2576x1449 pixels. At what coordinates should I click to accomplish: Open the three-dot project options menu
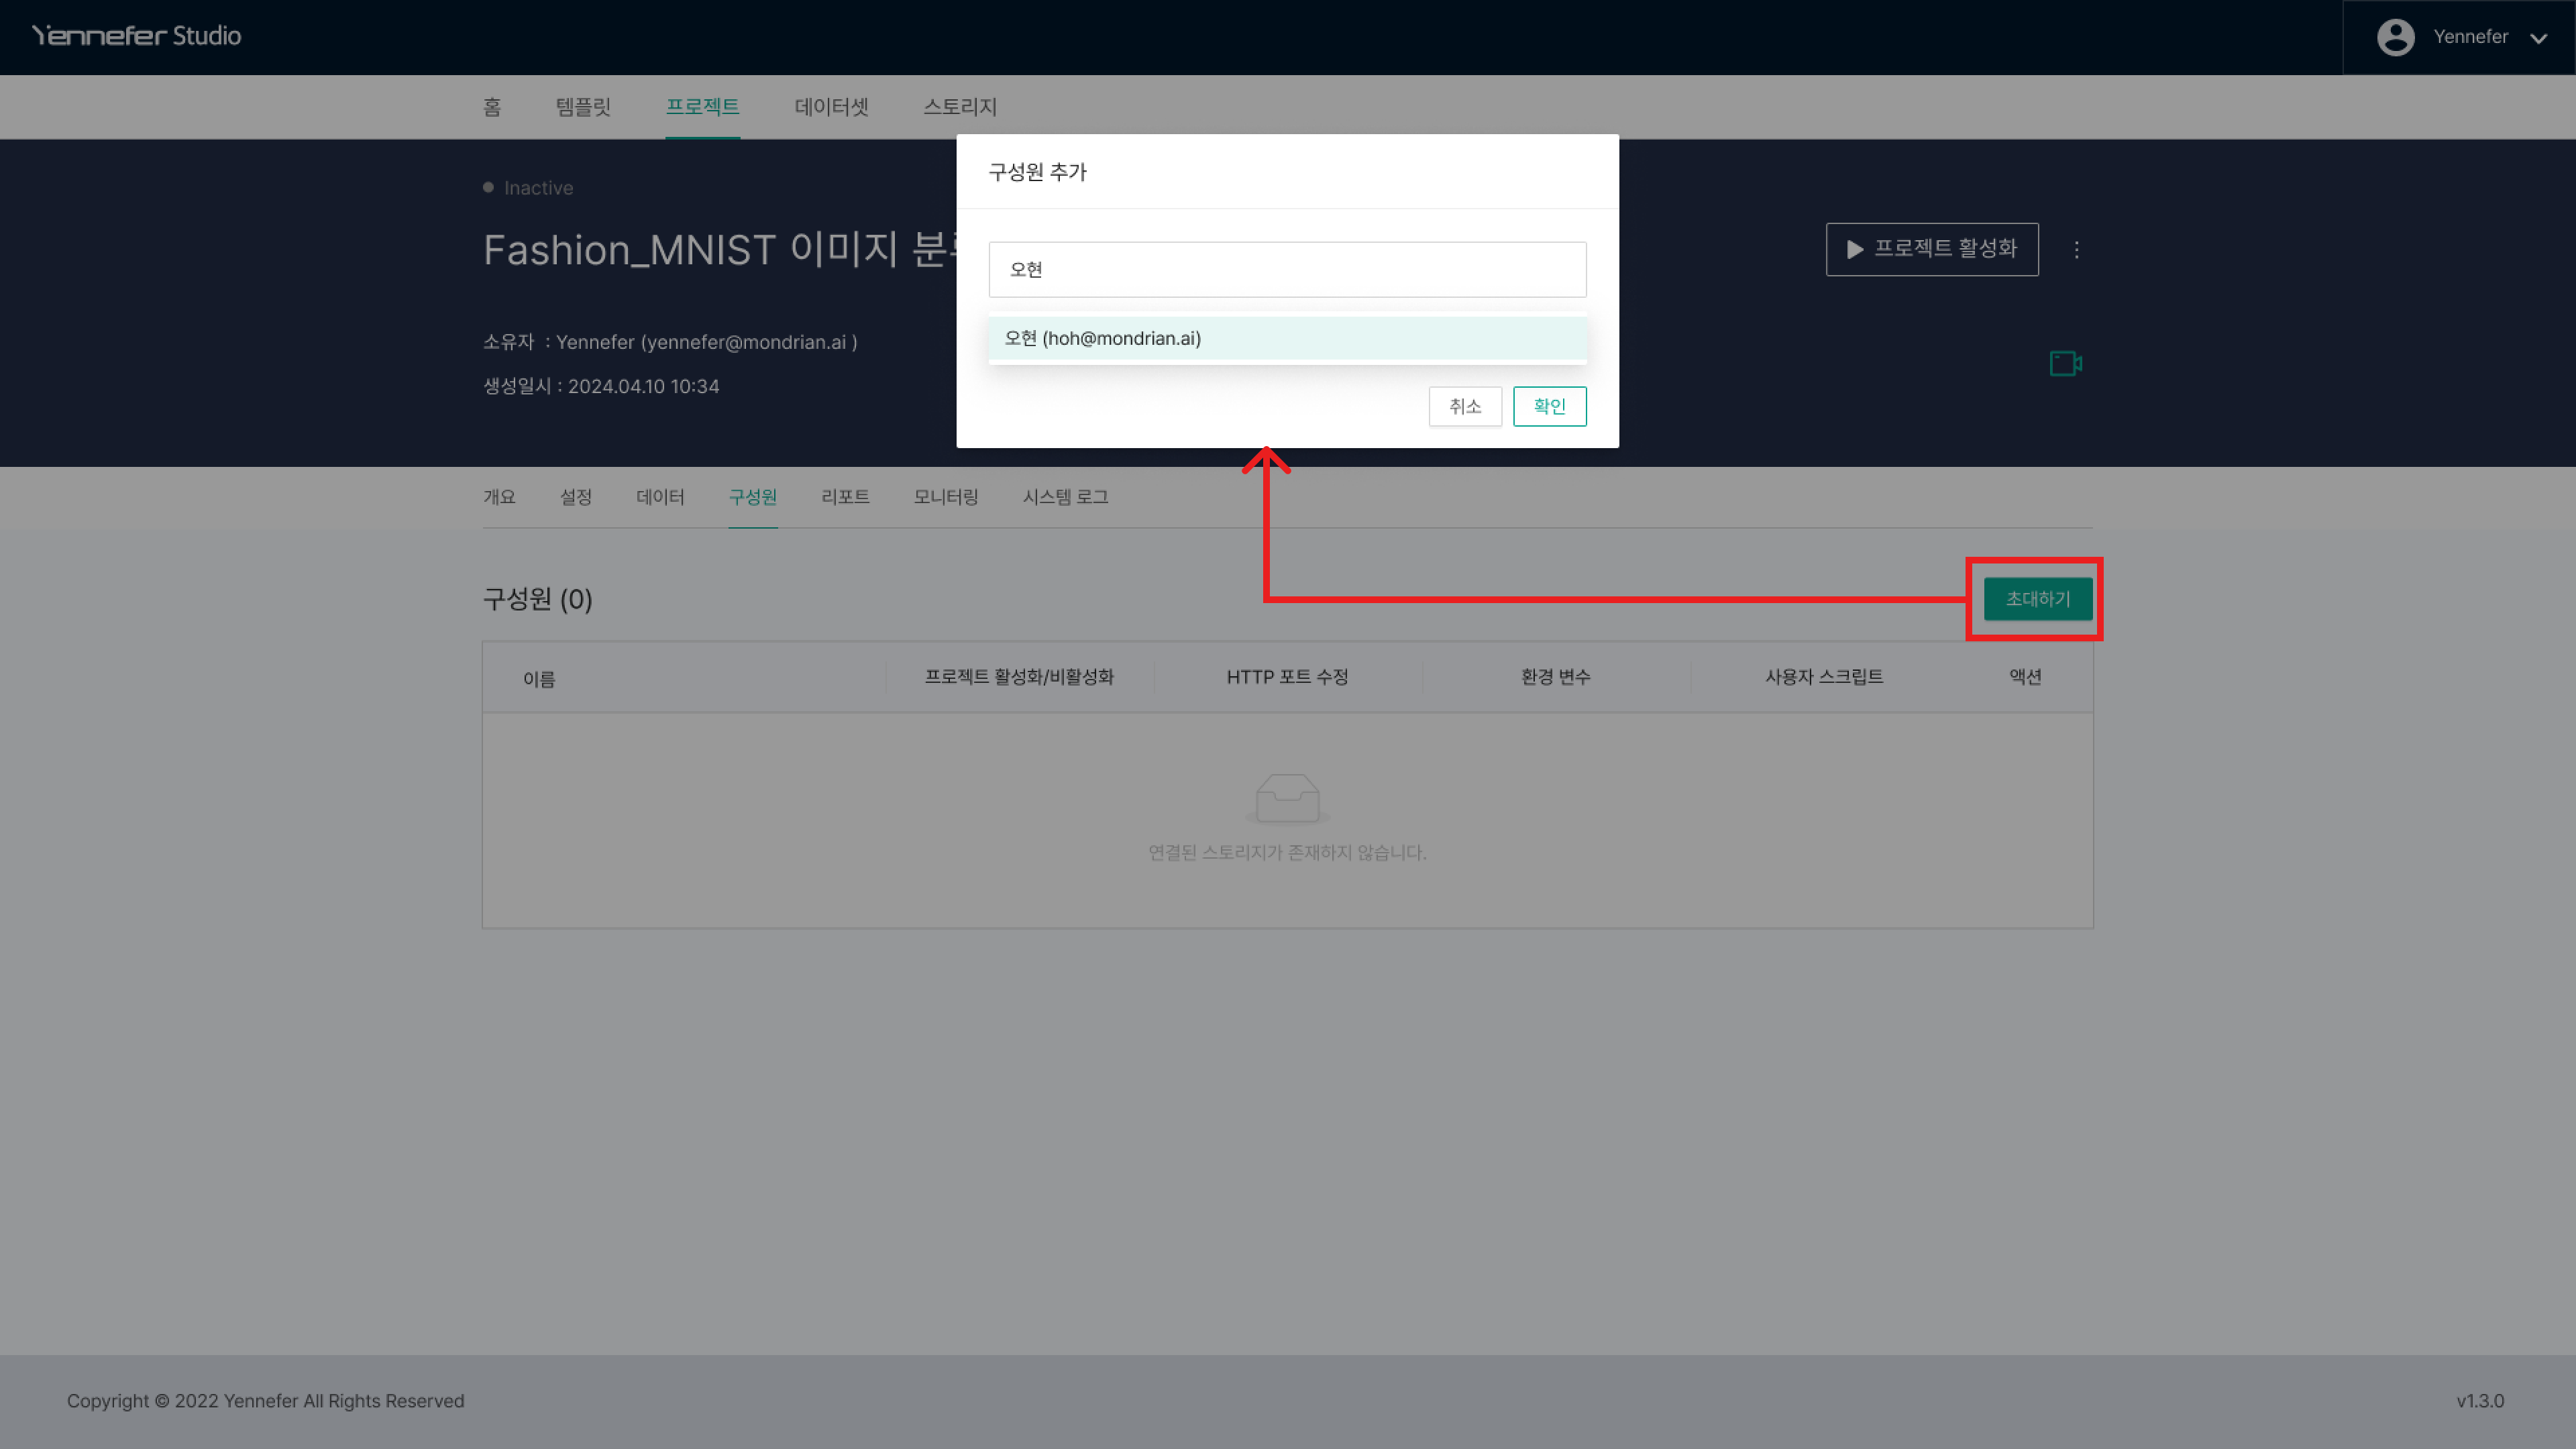coord(2076,250)
